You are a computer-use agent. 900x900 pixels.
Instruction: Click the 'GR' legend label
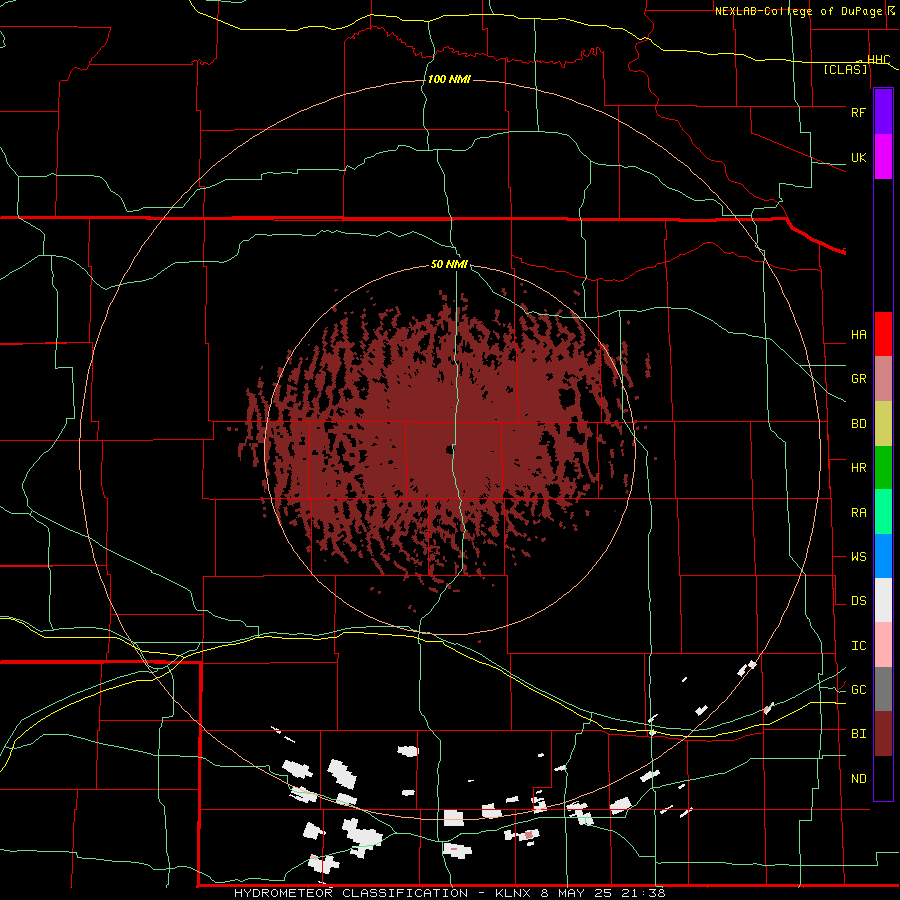click(858, 379)
